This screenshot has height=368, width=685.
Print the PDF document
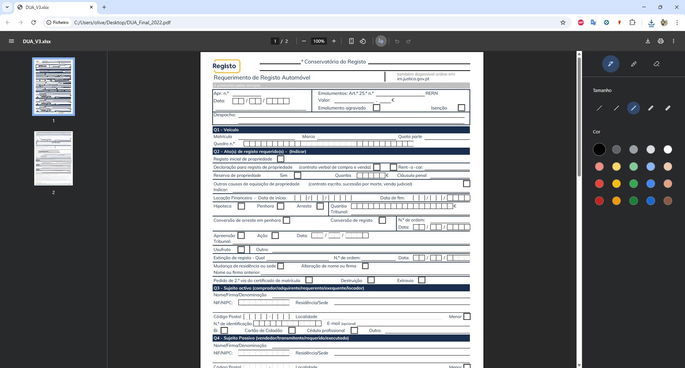[661, 41]
